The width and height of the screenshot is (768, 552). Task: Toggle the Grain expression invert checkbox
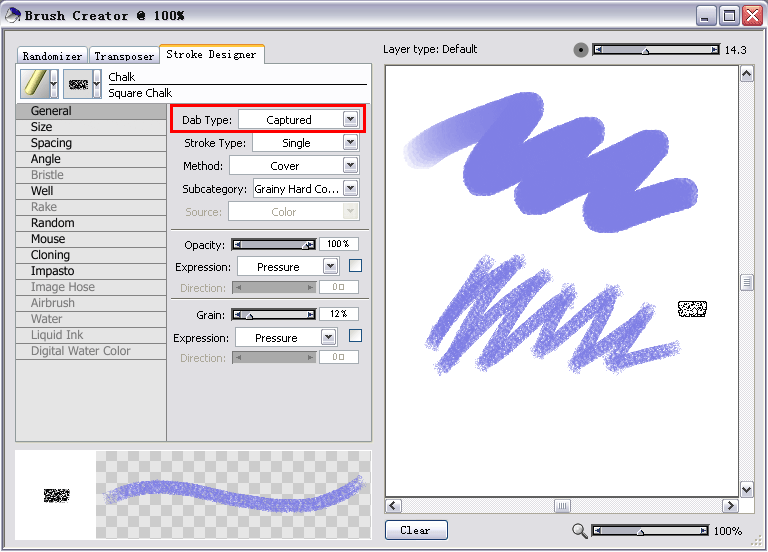355,337
